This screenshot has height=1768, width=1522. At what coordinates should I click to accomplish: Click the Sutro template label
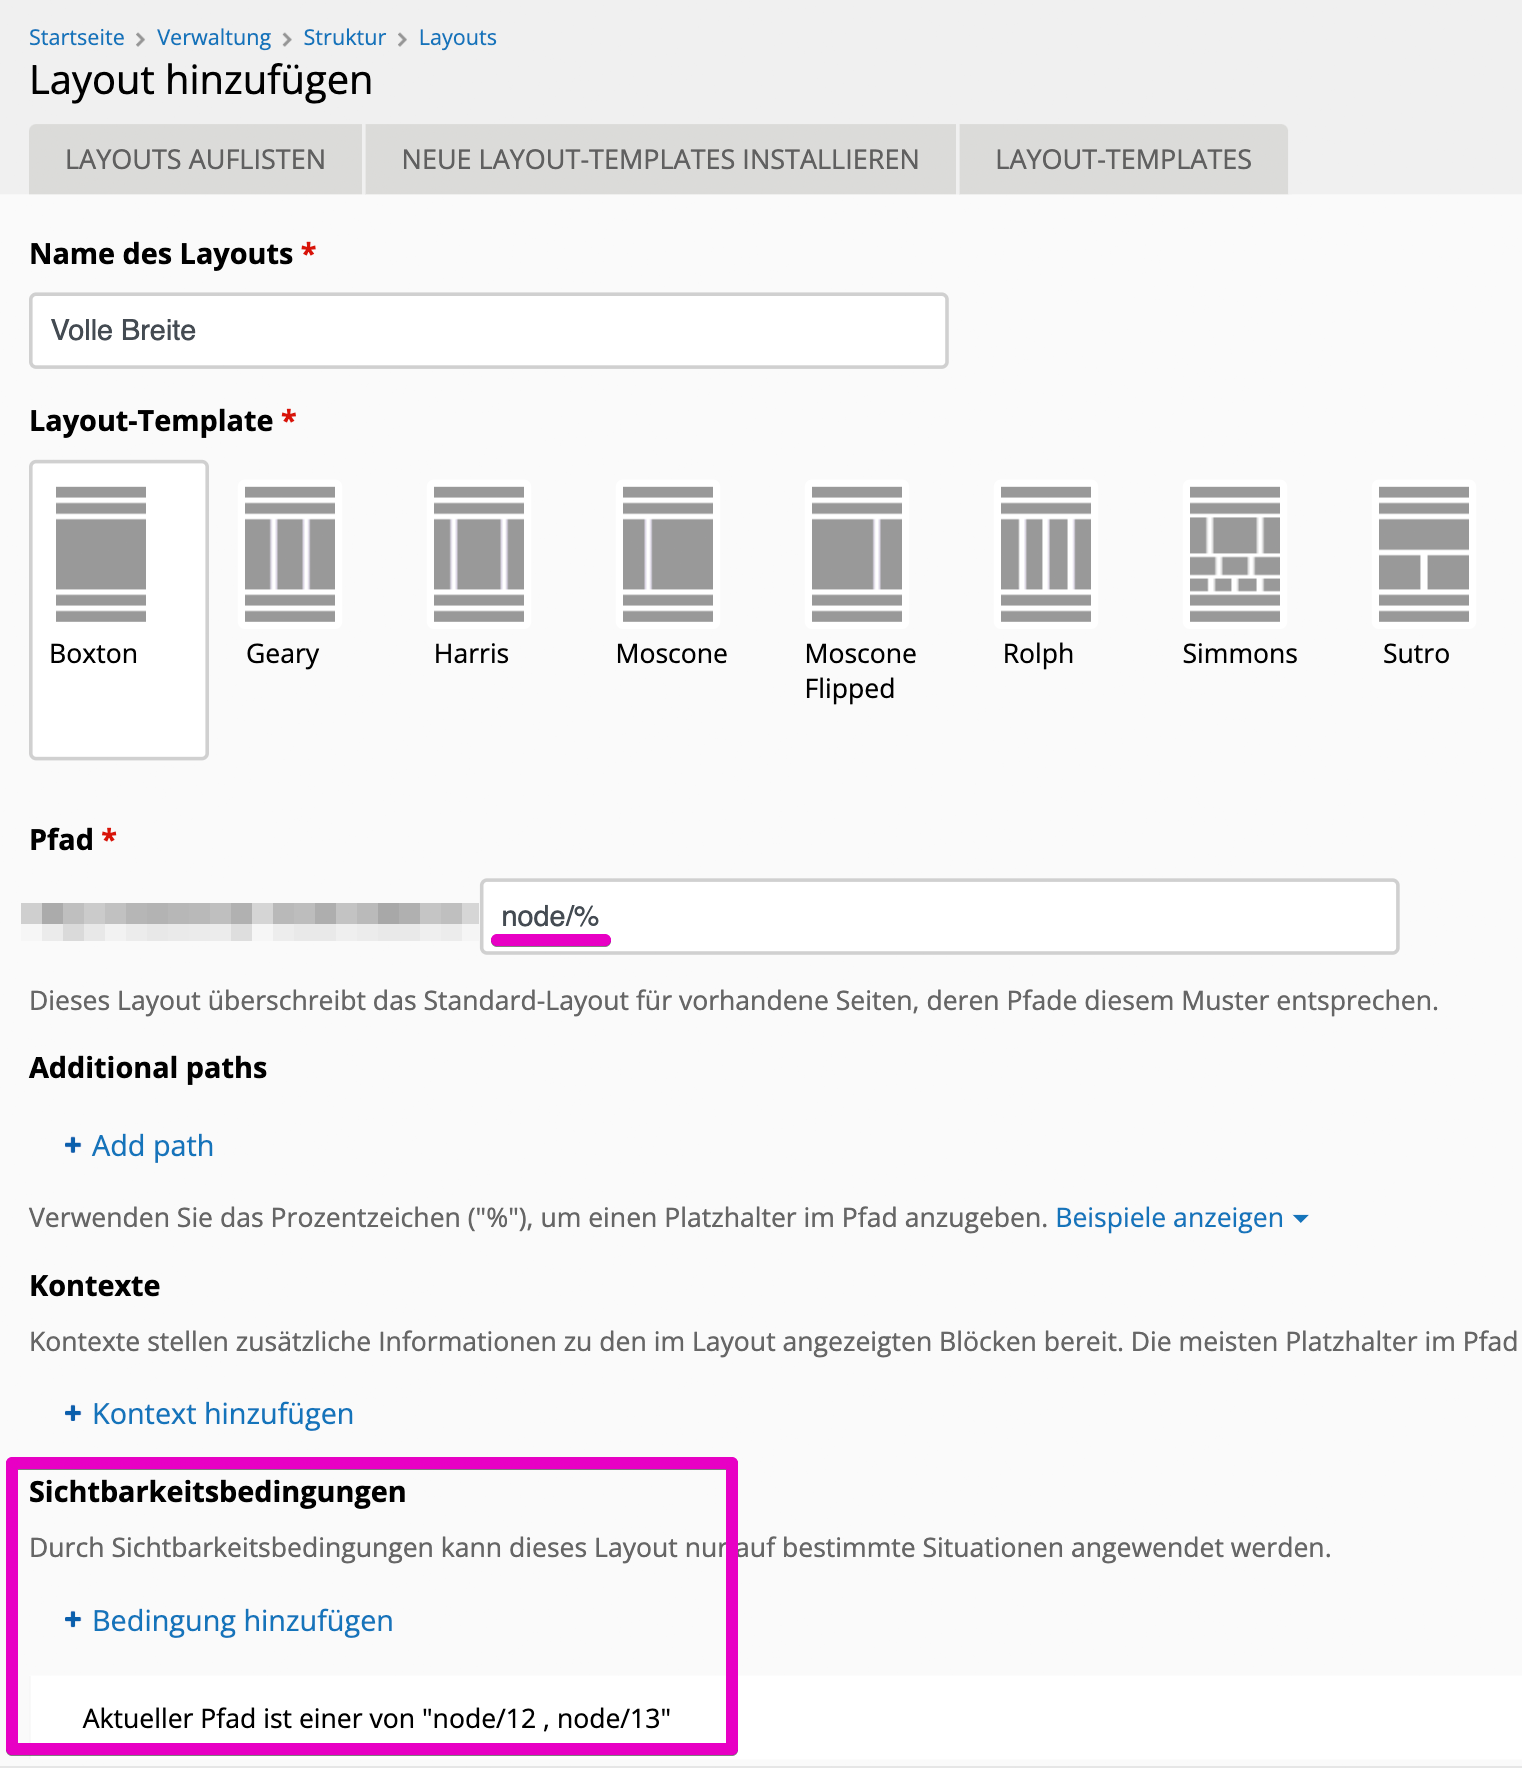[1416, 654]
